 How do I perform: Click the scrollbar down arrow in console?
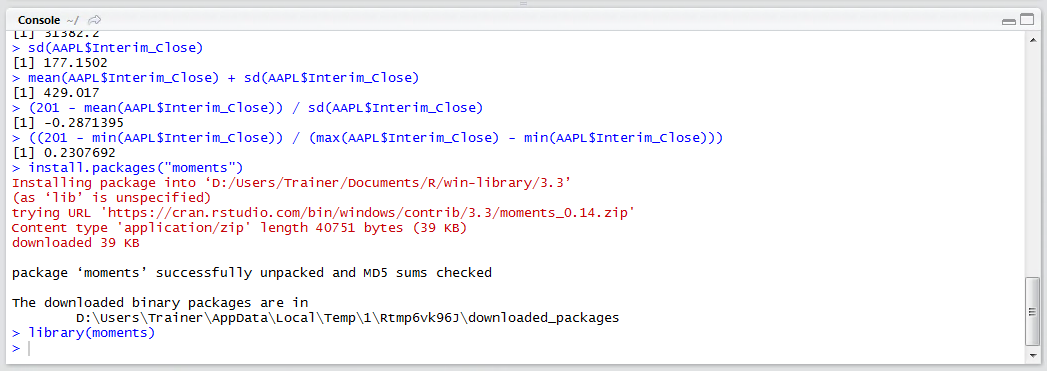(1032, 356)
